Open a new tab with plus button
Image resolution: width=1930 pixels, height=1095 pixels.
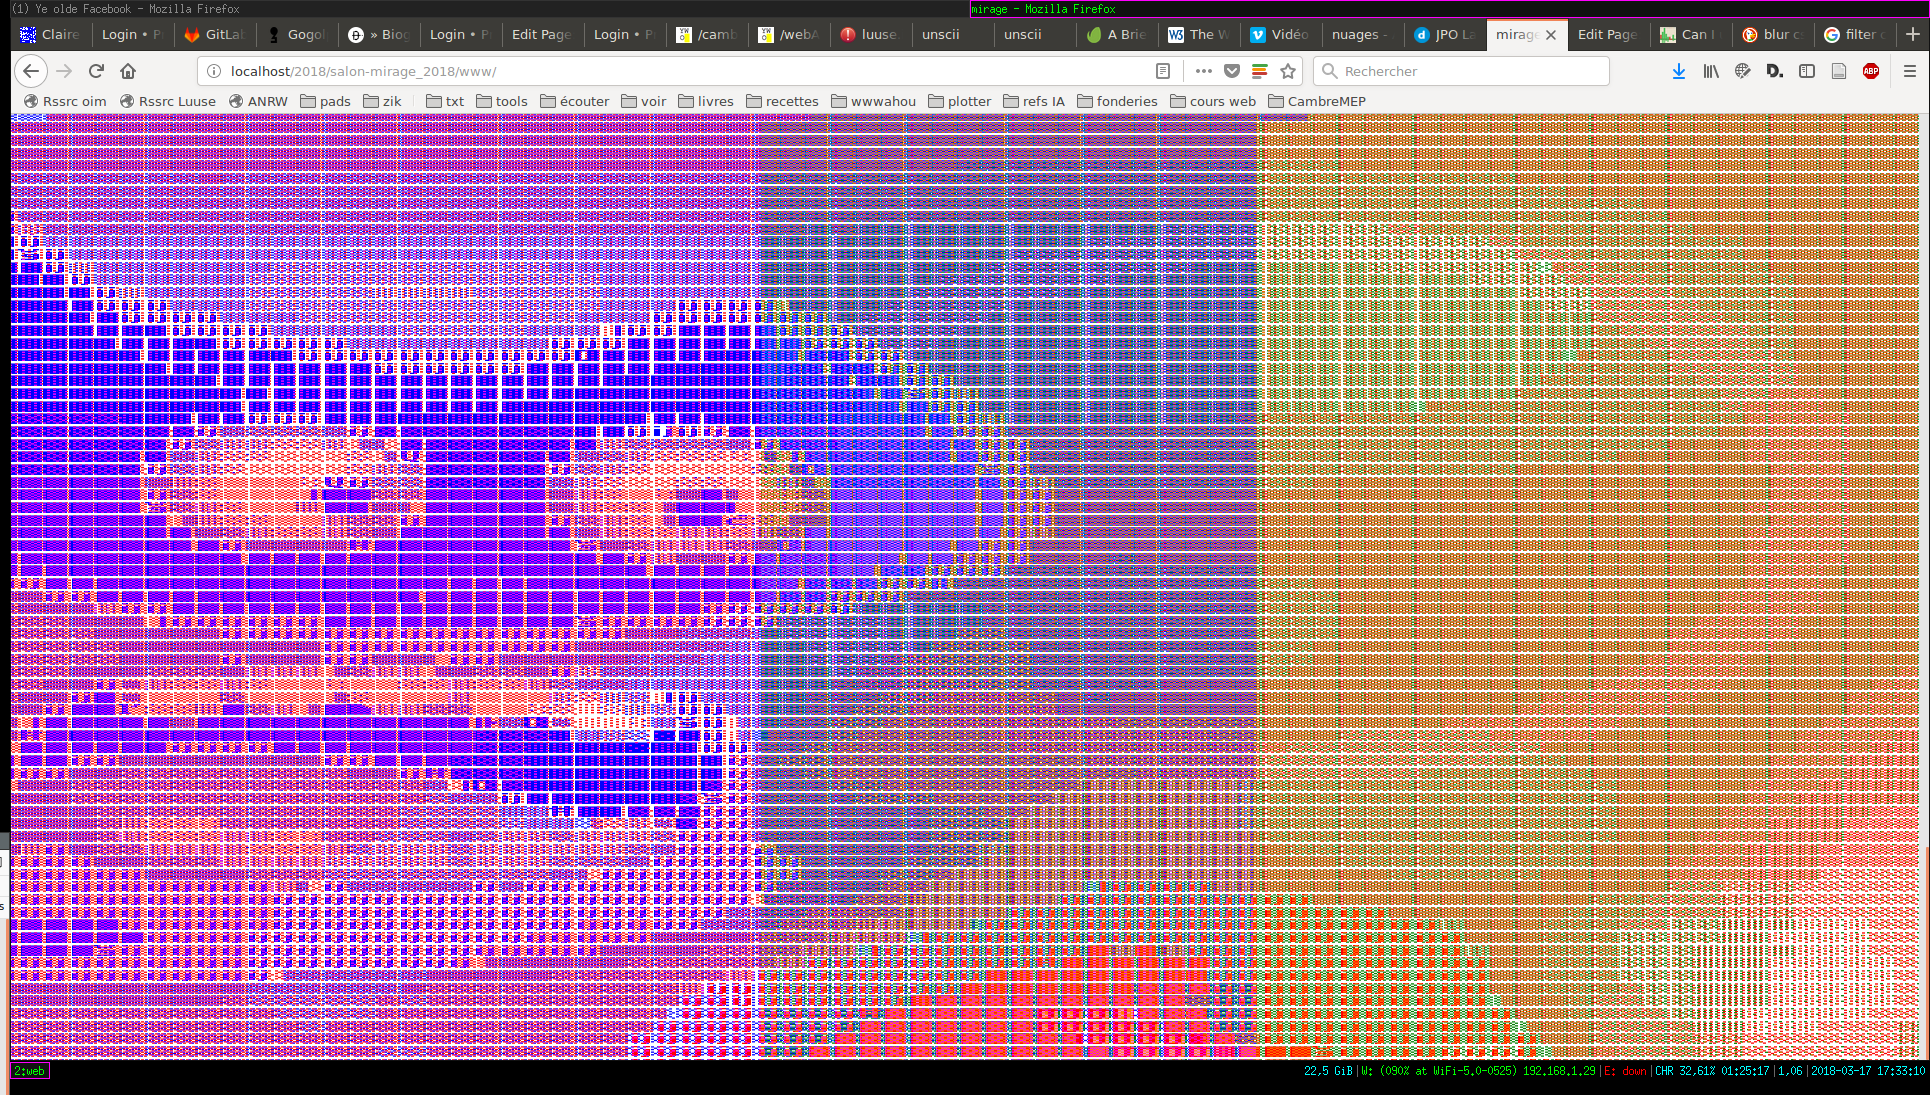tap(1912, 34)
